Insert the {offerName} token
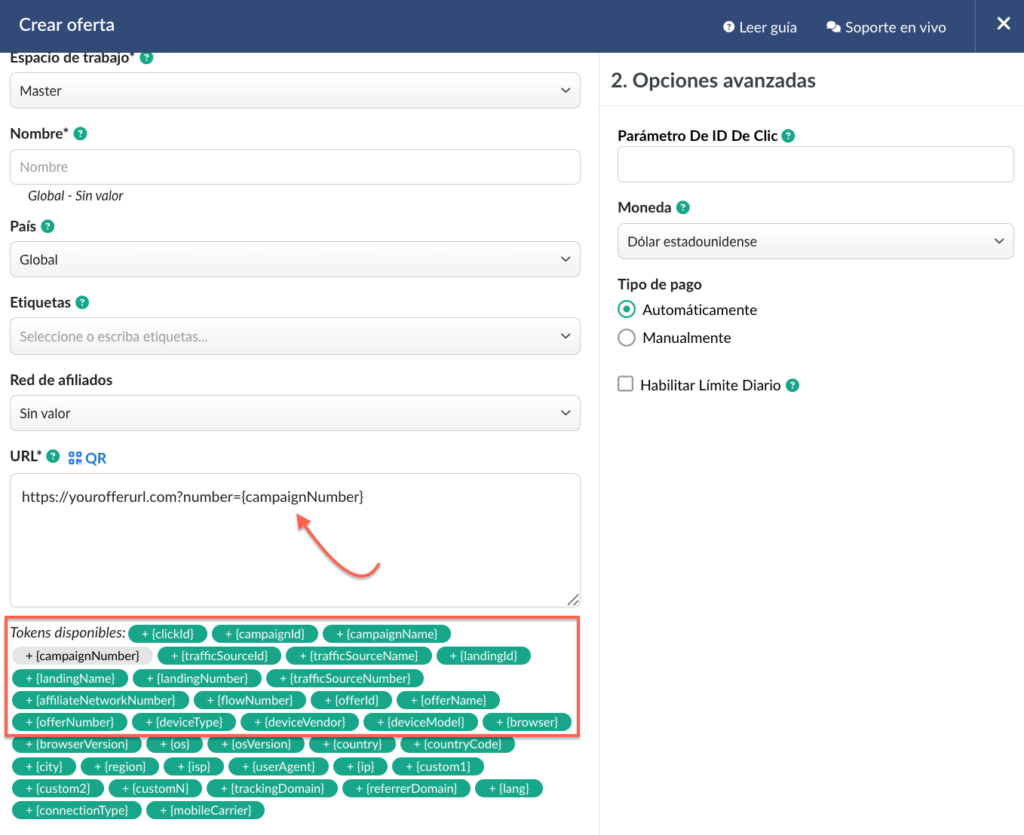This screenshot has height=835, width=1024. (448, 700)
